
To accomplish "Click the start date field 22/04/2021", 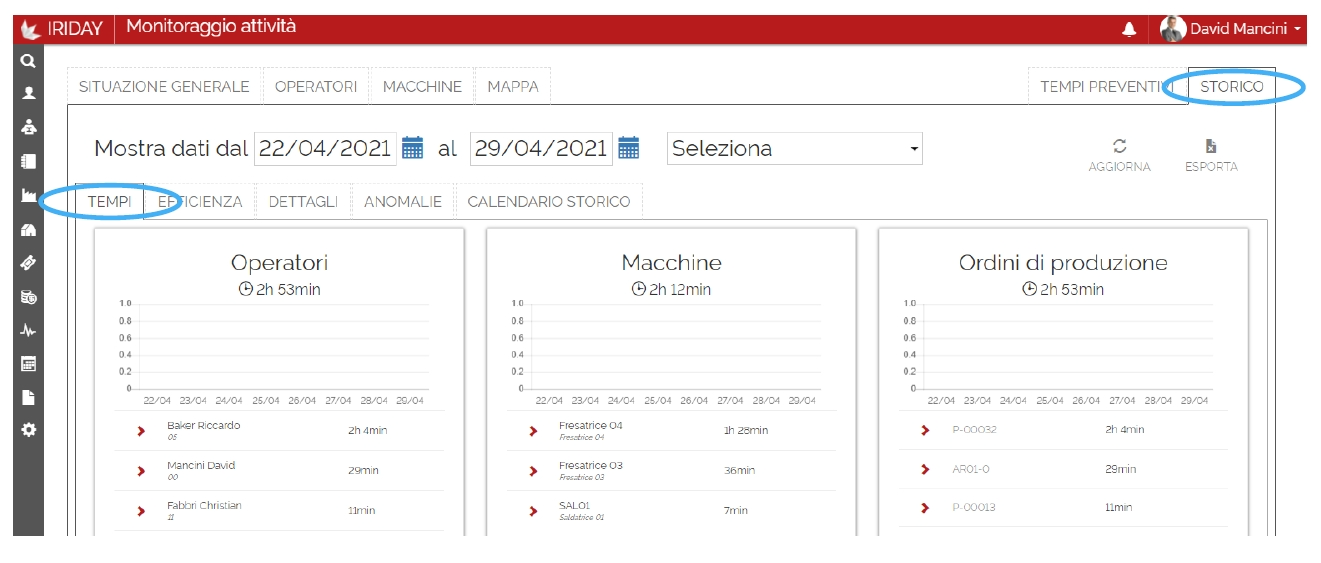I will tap(325, 149).
